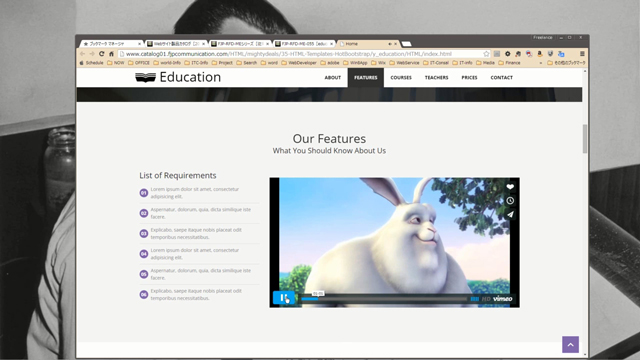This screenshot has height=360, width=640.
Task: Switch to the Webサイト製品カタログ tab
Action: 176,44
